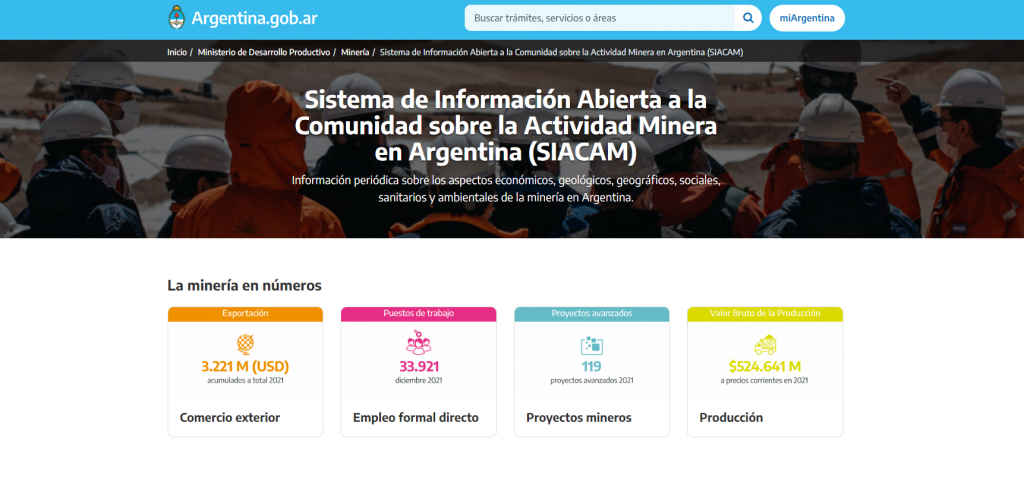Open Ministerio de Desarrollo Productivo breadcrumb
The height and width of the screenshot is (483, 1024).
(264, 52)
